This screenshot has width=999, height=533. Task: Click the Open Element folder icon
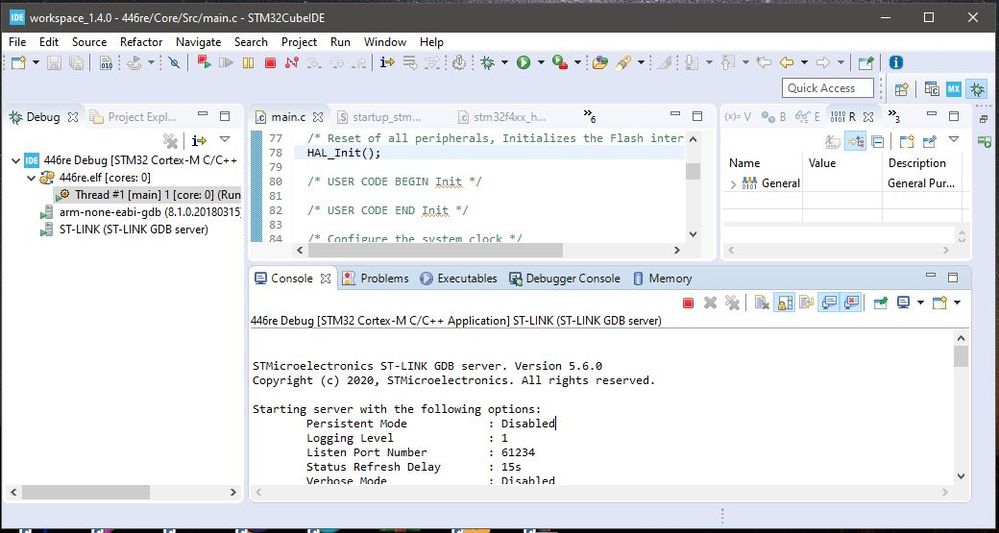[600, 62]
